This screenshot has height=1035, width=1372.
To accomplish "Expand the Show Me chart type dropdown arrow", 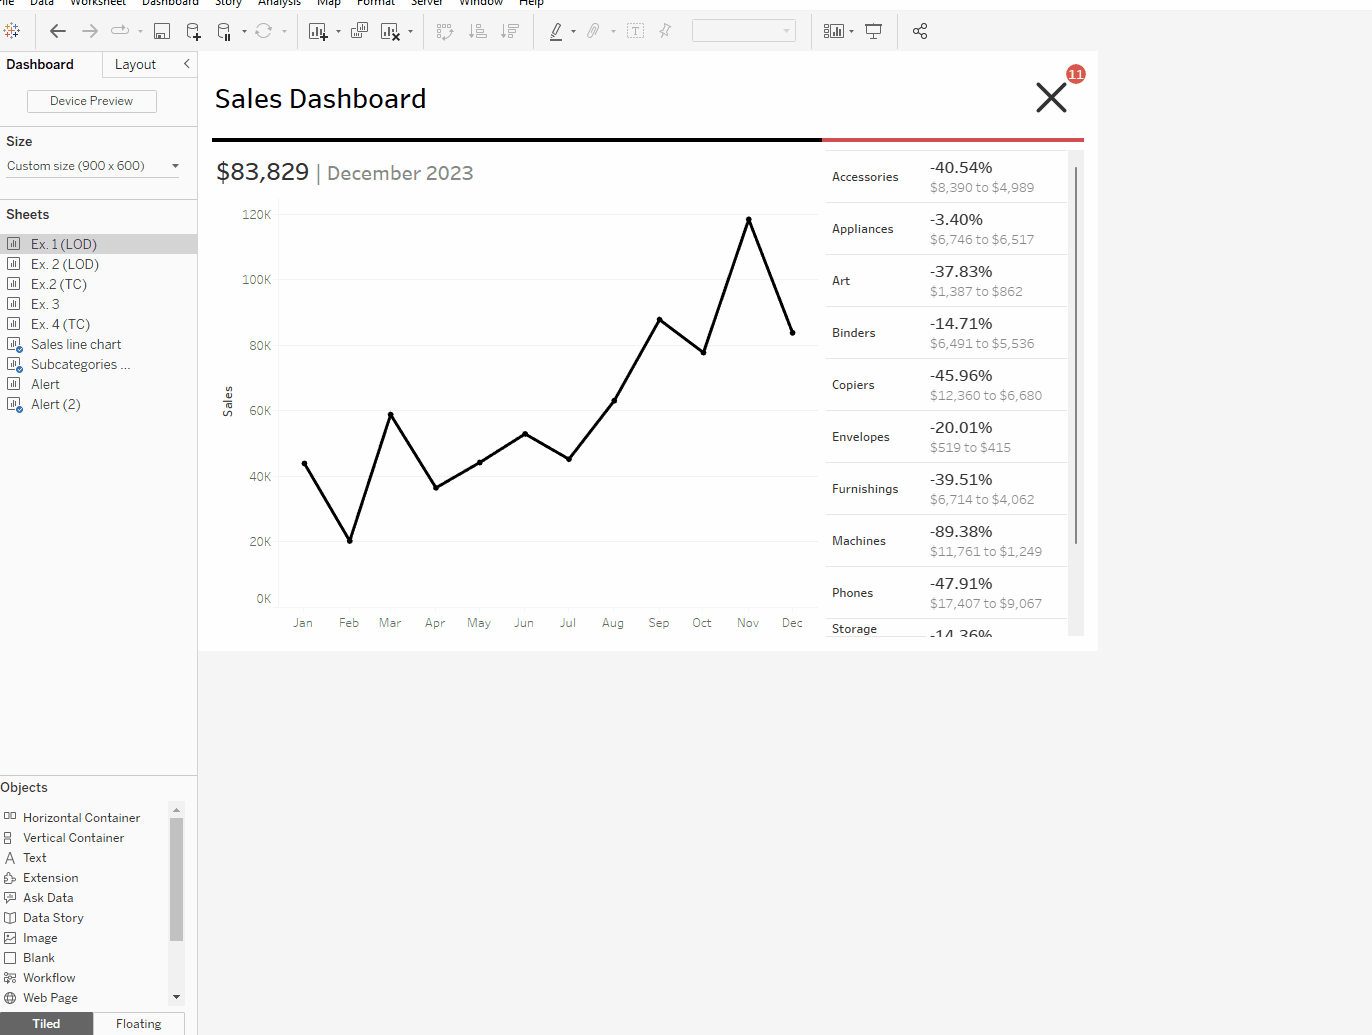I will (x=851, y=31).
